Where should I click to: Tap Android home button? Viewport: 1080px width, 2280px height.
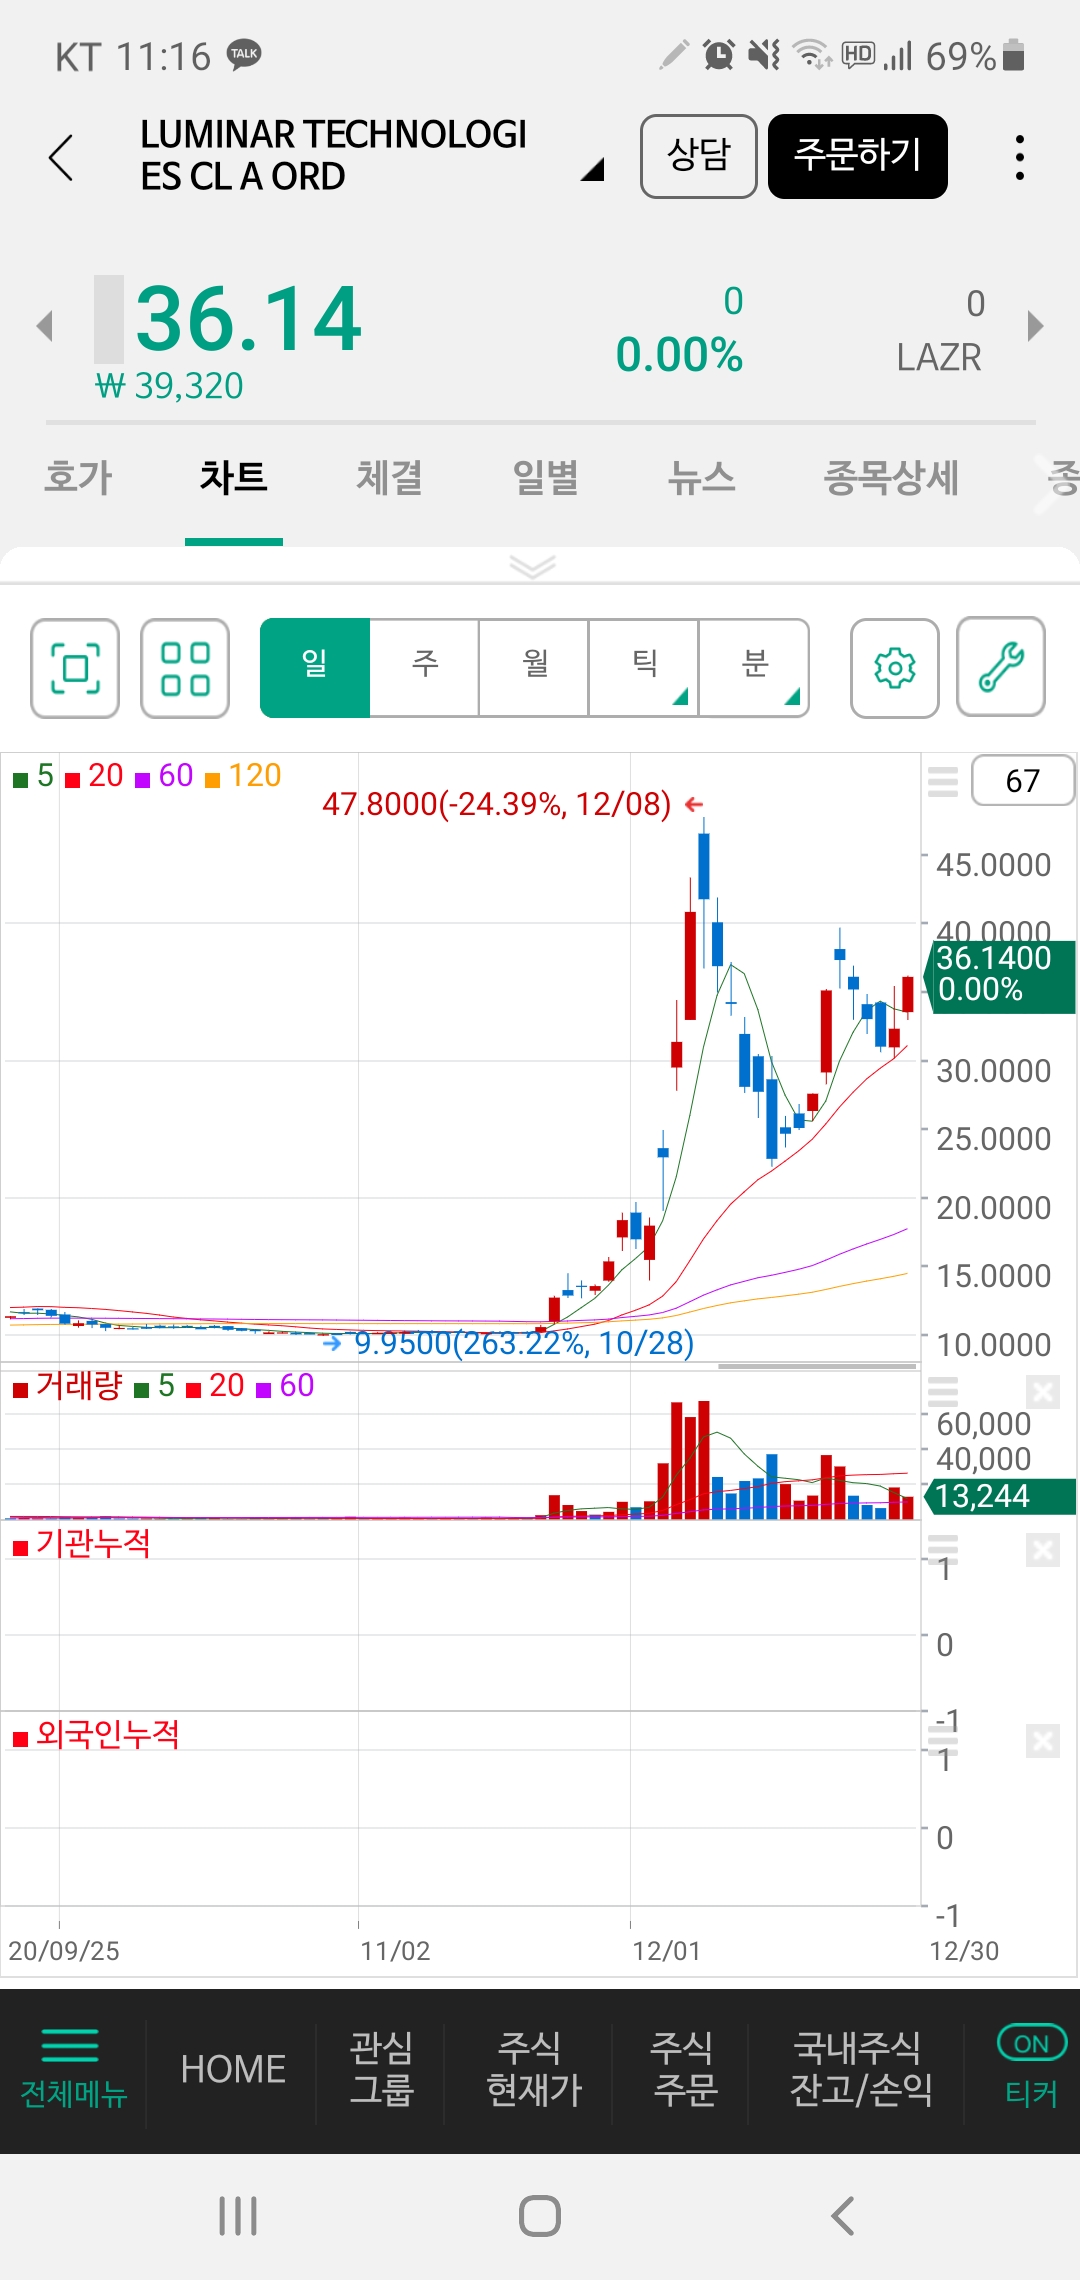(540, 2216)
